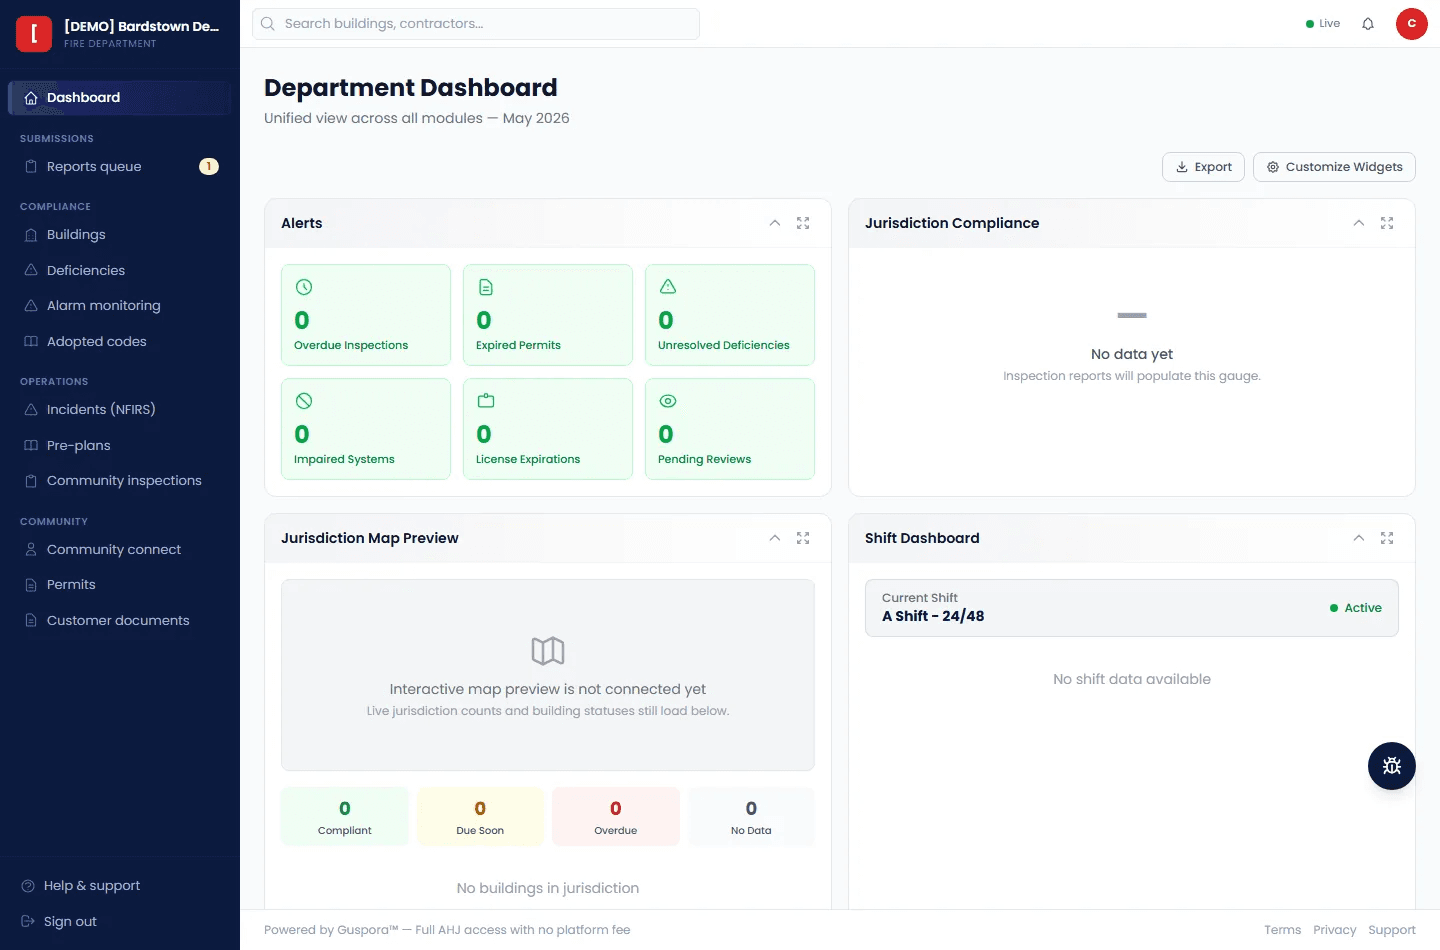Click the Reports queue badge showing 1
Image resolution: width=1440 pixels, height=950 pixels.
tap(209, 167)
